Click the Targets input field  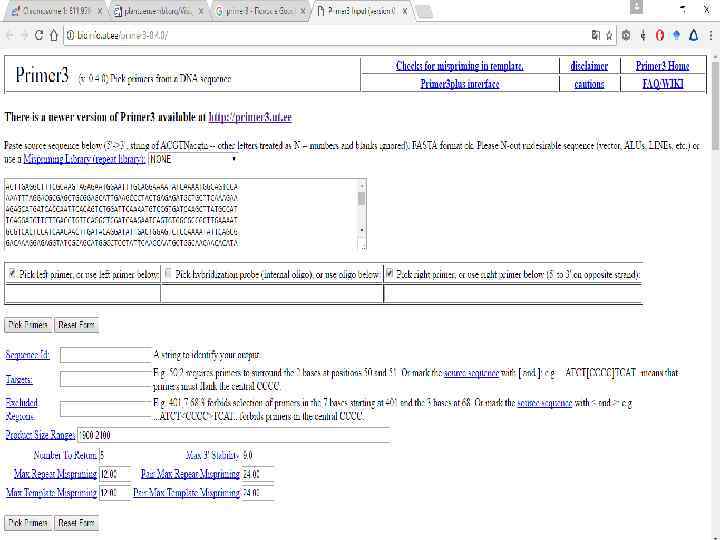tap(106, 379)
